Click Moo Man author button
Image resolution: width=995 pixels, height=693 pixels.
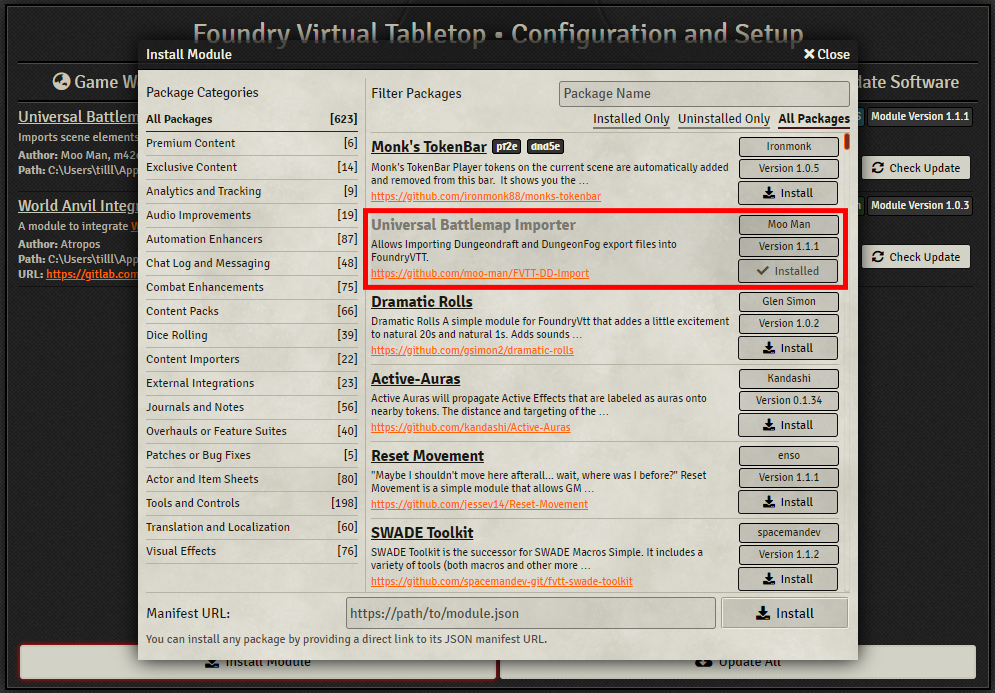point(788,225)
